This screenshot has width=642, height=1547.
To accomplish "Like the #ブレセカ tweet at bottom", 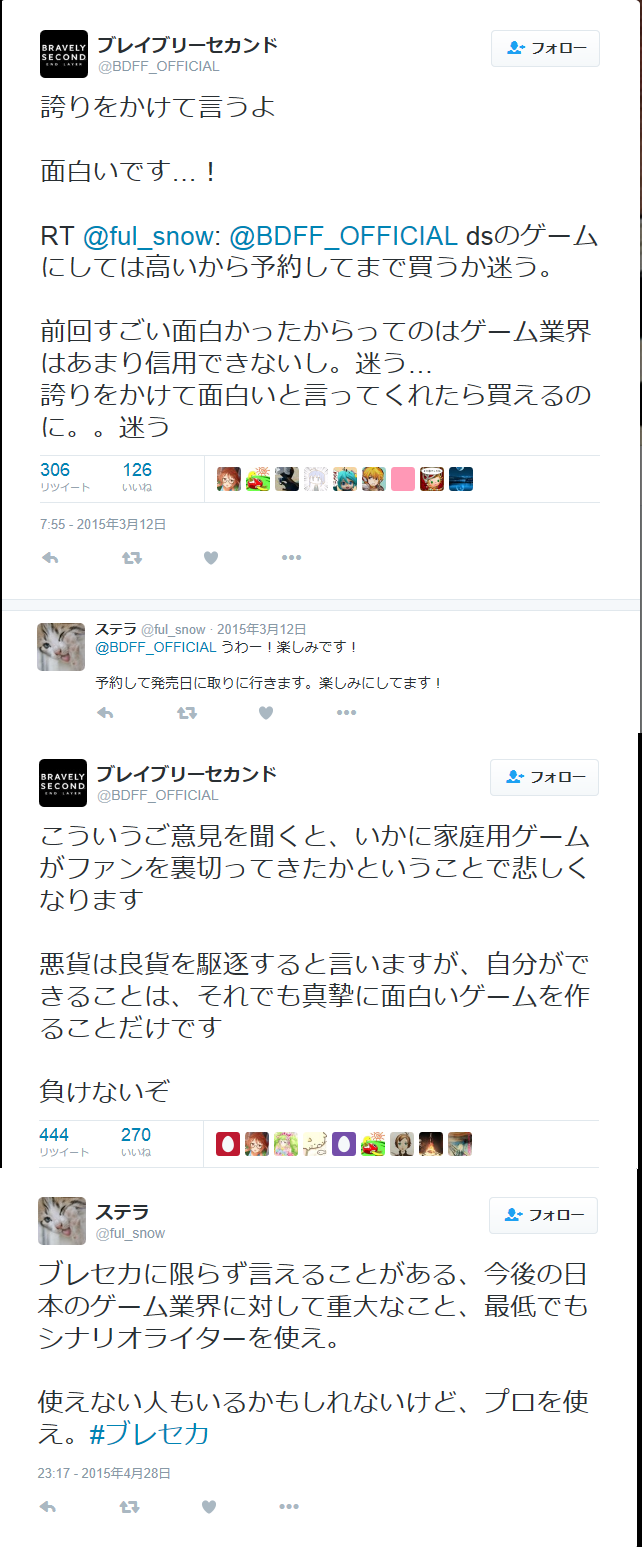I will pyautogui.click(x=208, y=1506).
